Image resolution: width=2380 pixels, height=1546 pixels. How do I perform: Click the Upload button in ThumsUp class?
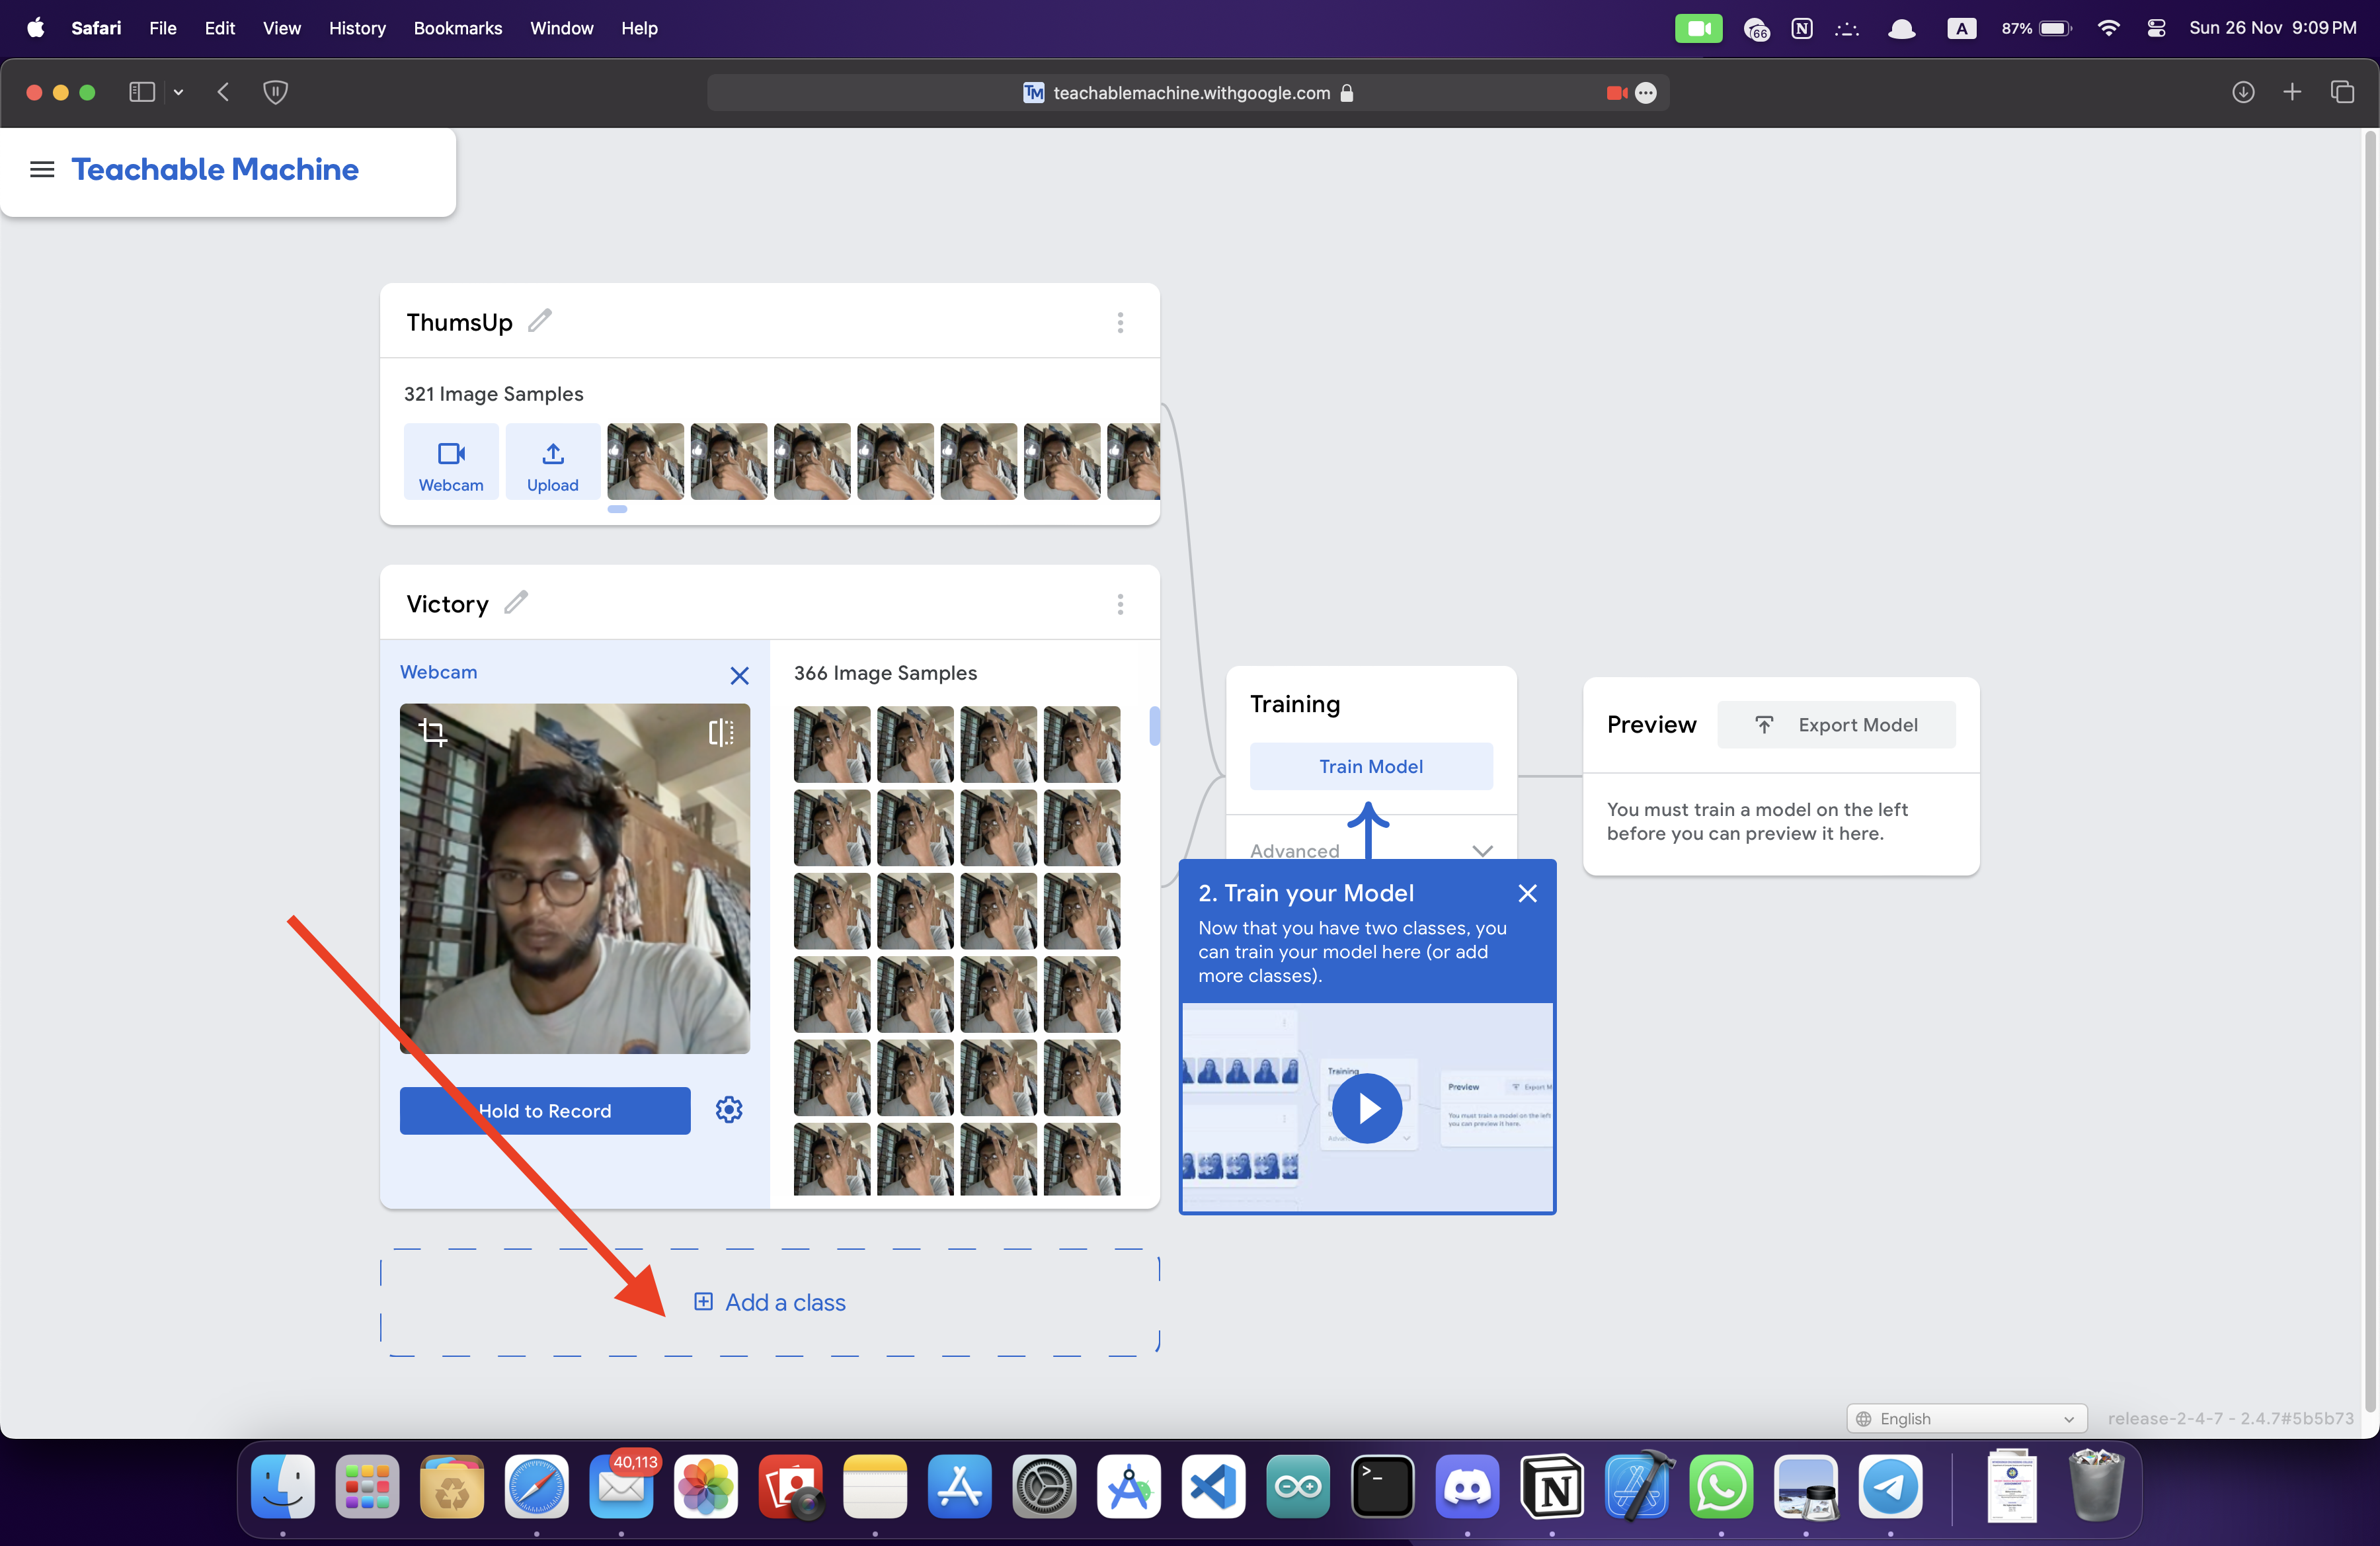click(553, 462)
